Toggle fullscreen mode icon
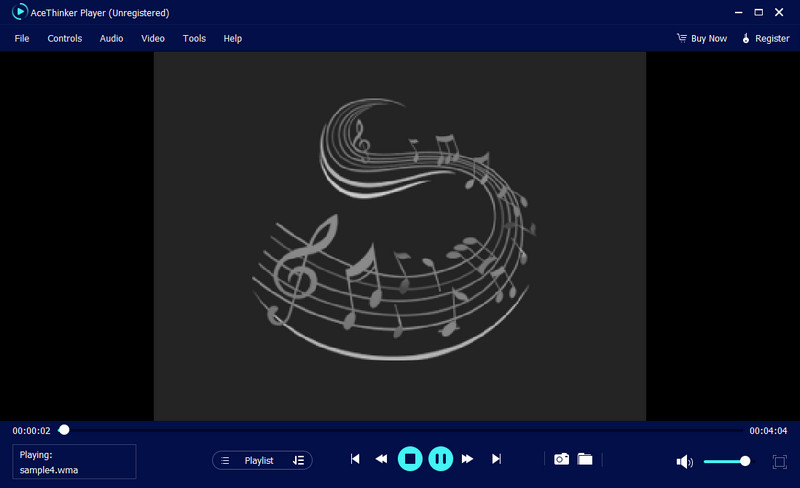Image resolution: width=800 pixels, height=488 pixels. (780, 461)
